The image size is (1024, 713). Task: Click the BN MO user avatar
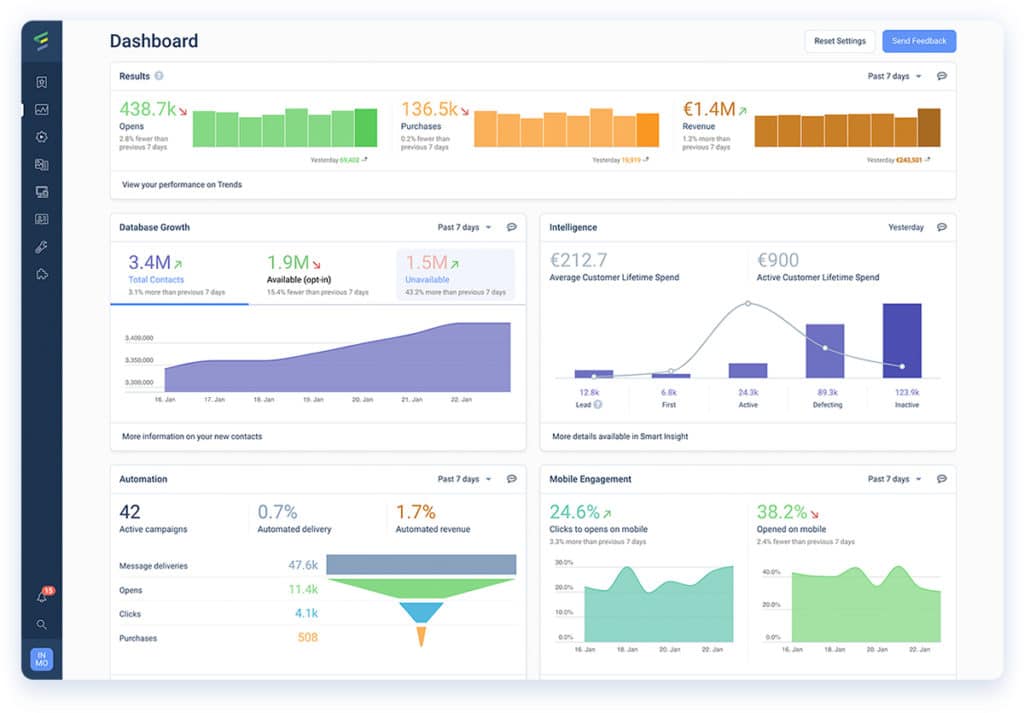click(x=41, y=659)
